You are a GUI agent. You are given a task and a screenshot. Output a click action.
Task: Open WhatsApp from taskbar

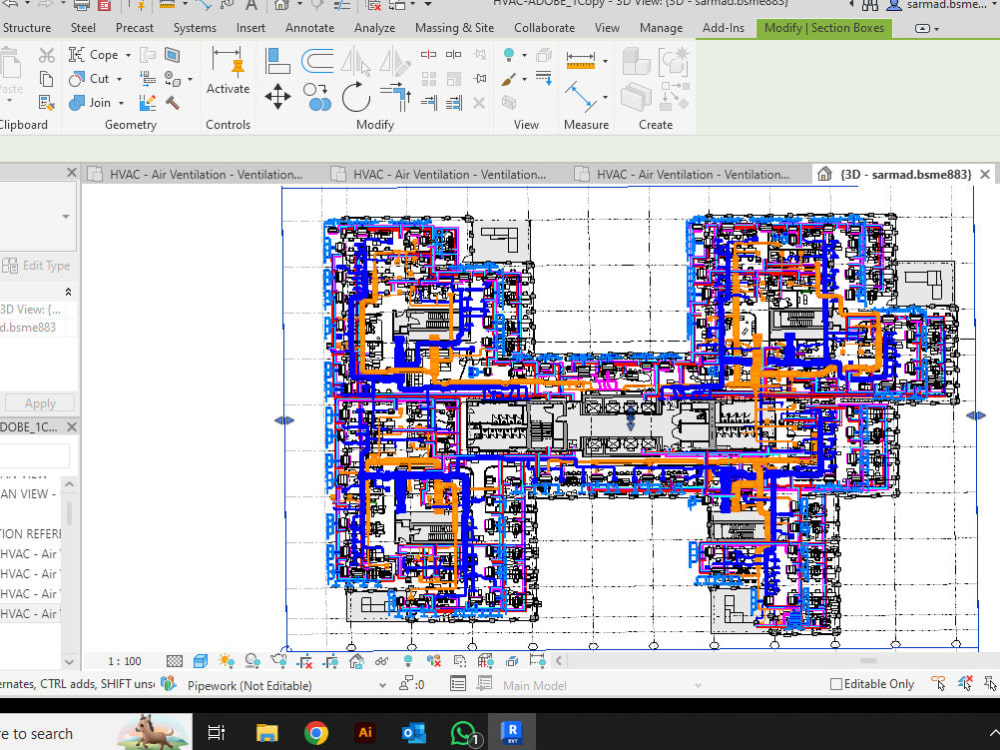(464, 733)
